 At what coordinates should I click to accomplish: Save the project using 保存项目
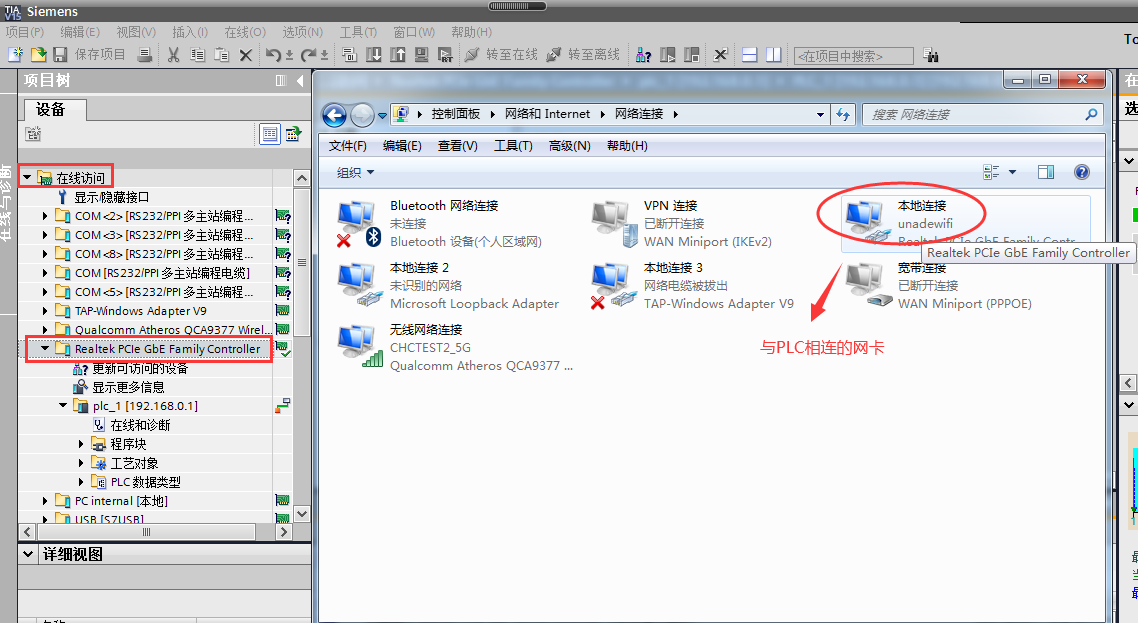(x=90, y=54)
